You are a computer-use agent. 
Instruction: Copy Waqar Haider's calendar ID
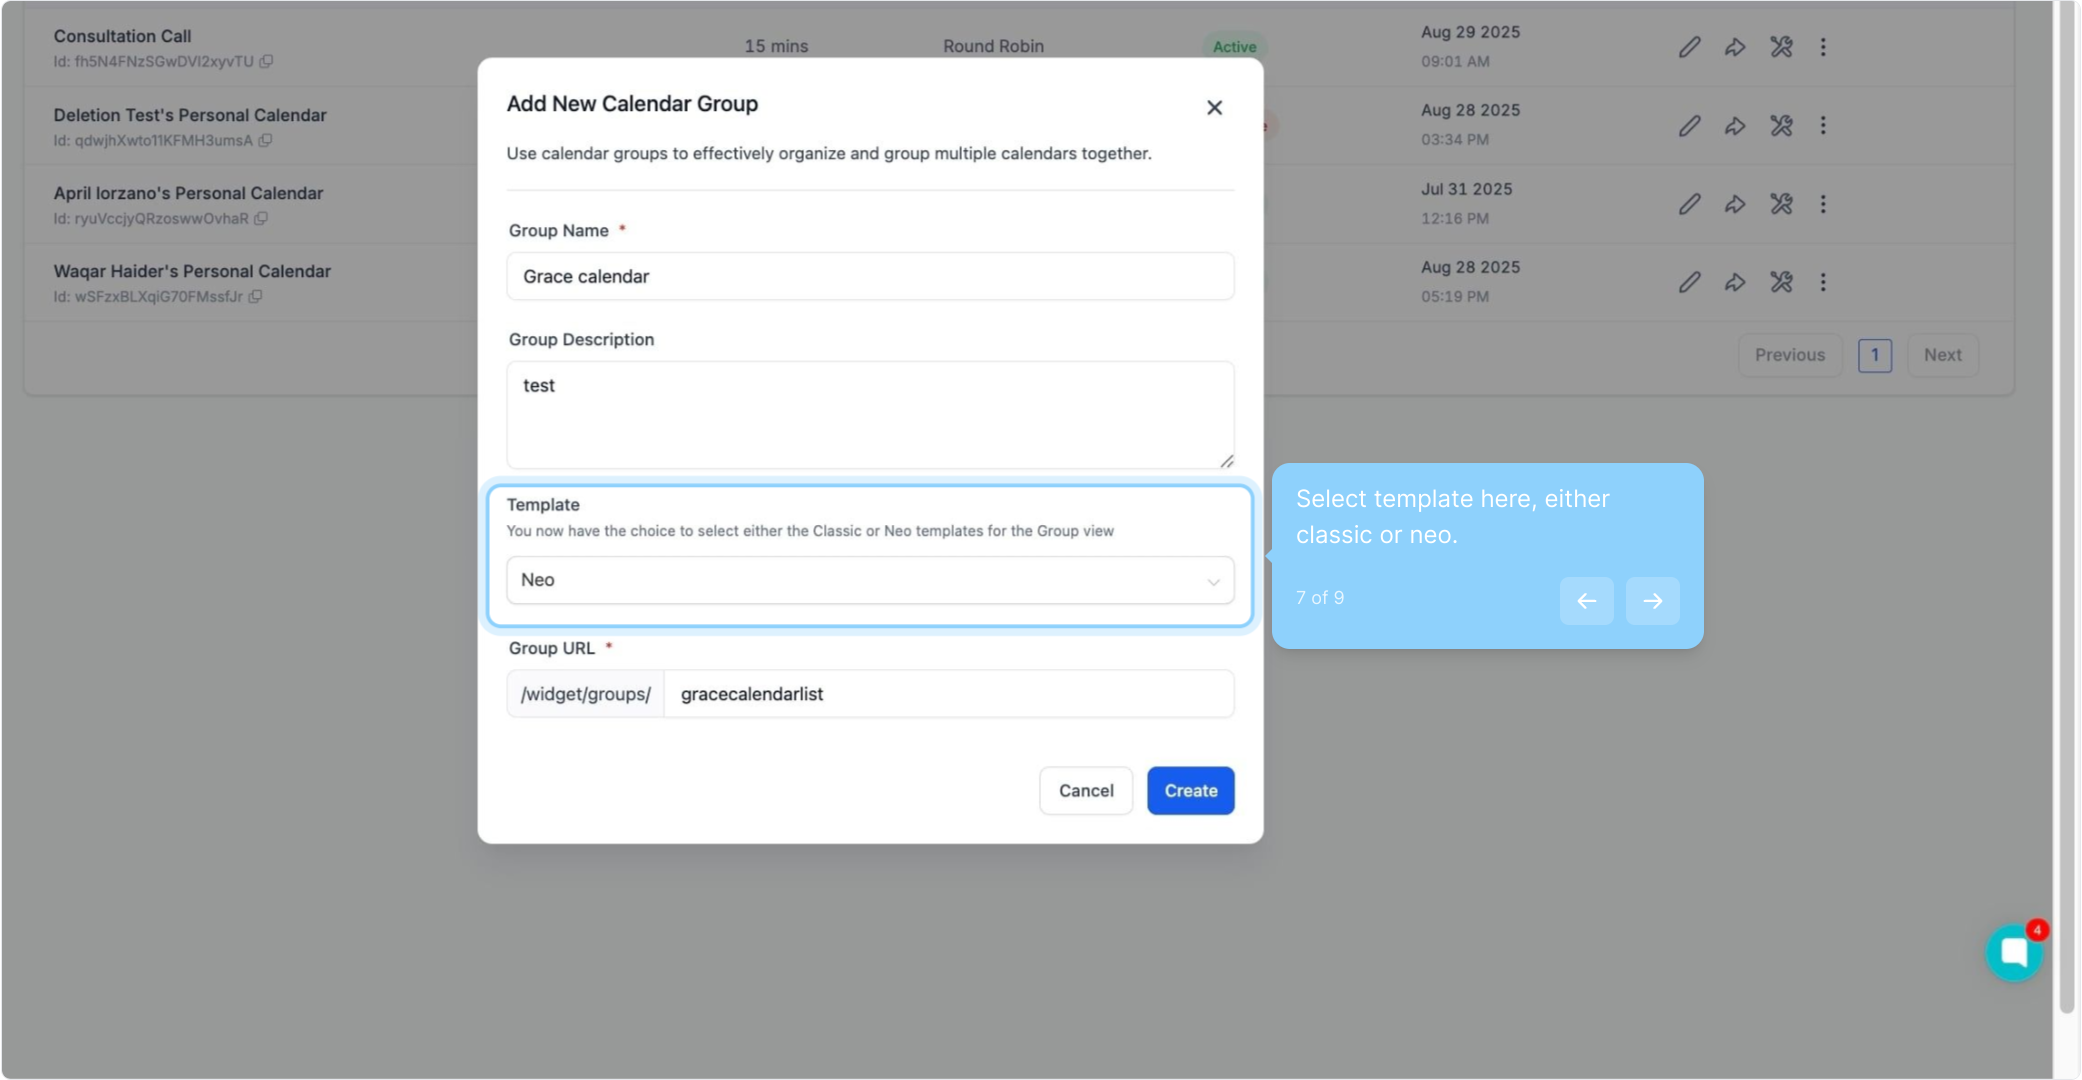pyautogui.click(x=256, y=297)
